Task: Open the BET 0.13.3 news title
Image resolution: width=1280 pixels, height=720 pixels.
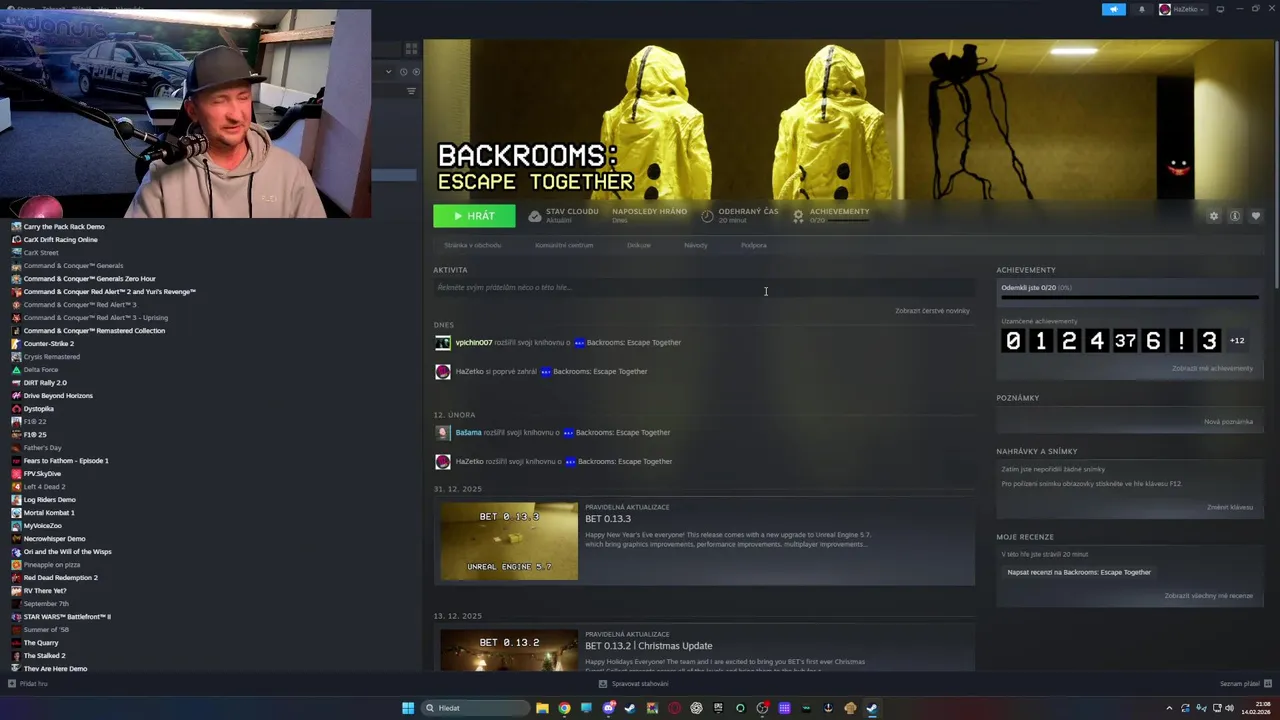Action: (x=608, y=519)
